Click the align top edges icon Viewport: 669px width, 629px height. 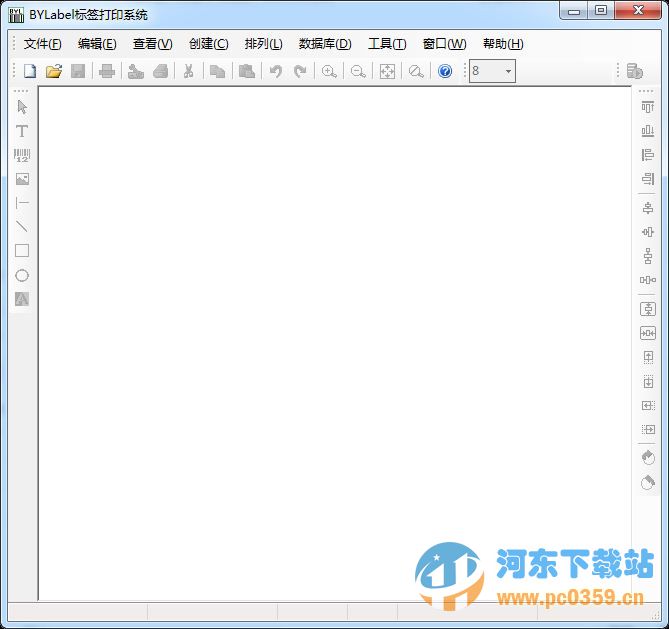click(648, 107)
